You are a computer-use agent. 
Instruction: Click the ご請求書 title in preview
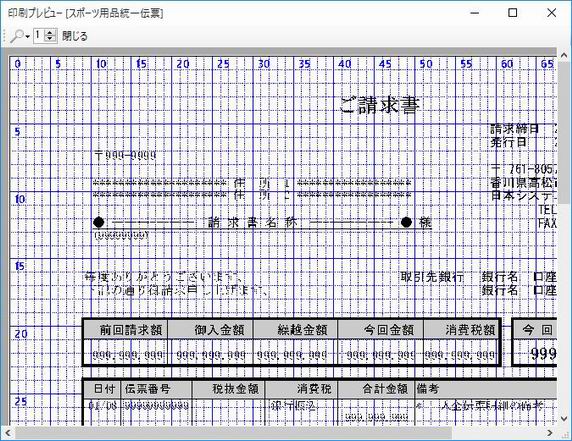379,105
